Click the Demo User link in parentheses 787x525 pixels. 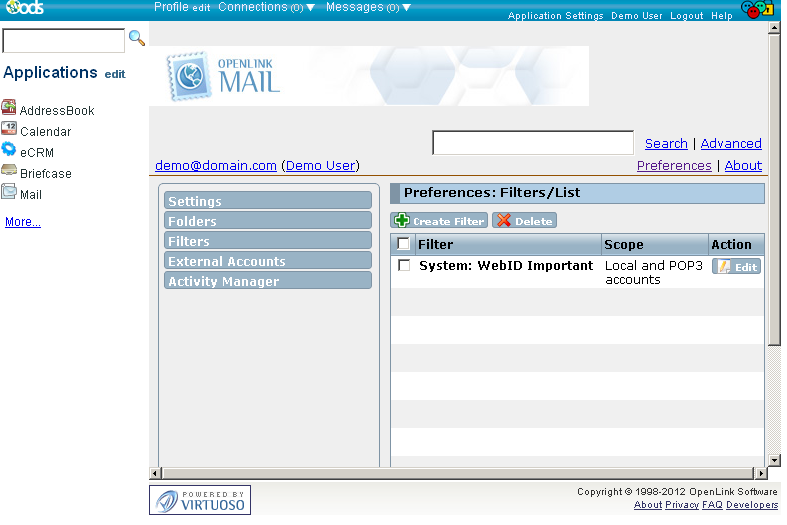tap(321, 166)
